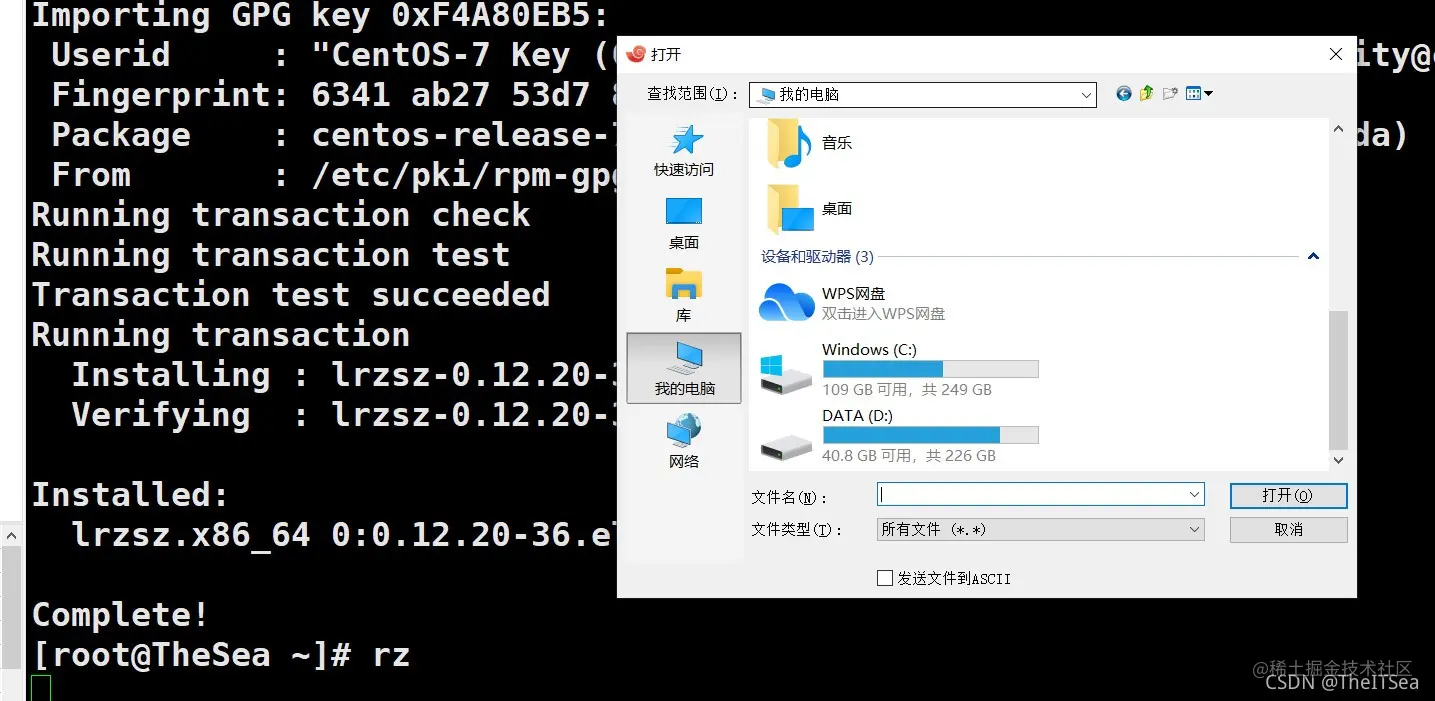
Task: Go back using the blue back arrow icon
Action: coord(1124,94)
